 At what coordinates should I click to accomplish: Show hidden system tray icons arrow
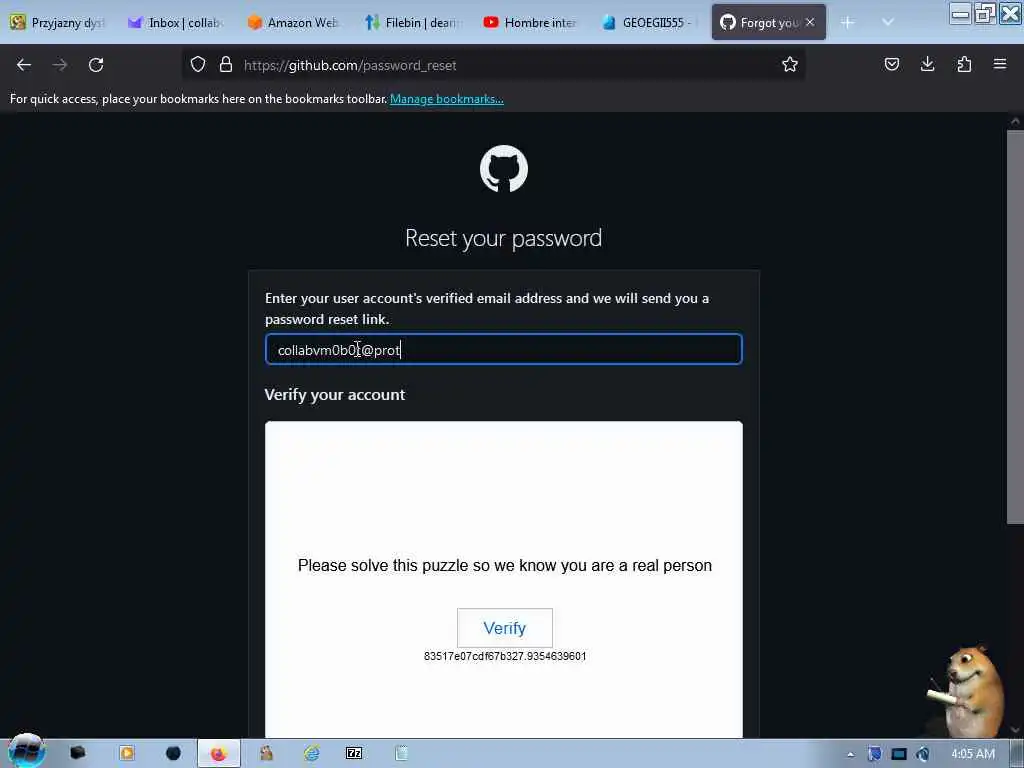(850, 754)
